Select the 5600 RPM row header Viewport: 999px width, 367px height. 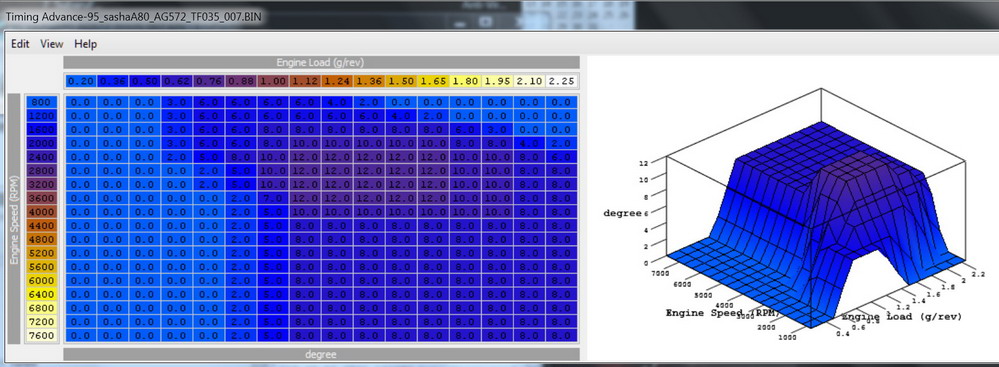pyautogui.click(x=41, y=267)
